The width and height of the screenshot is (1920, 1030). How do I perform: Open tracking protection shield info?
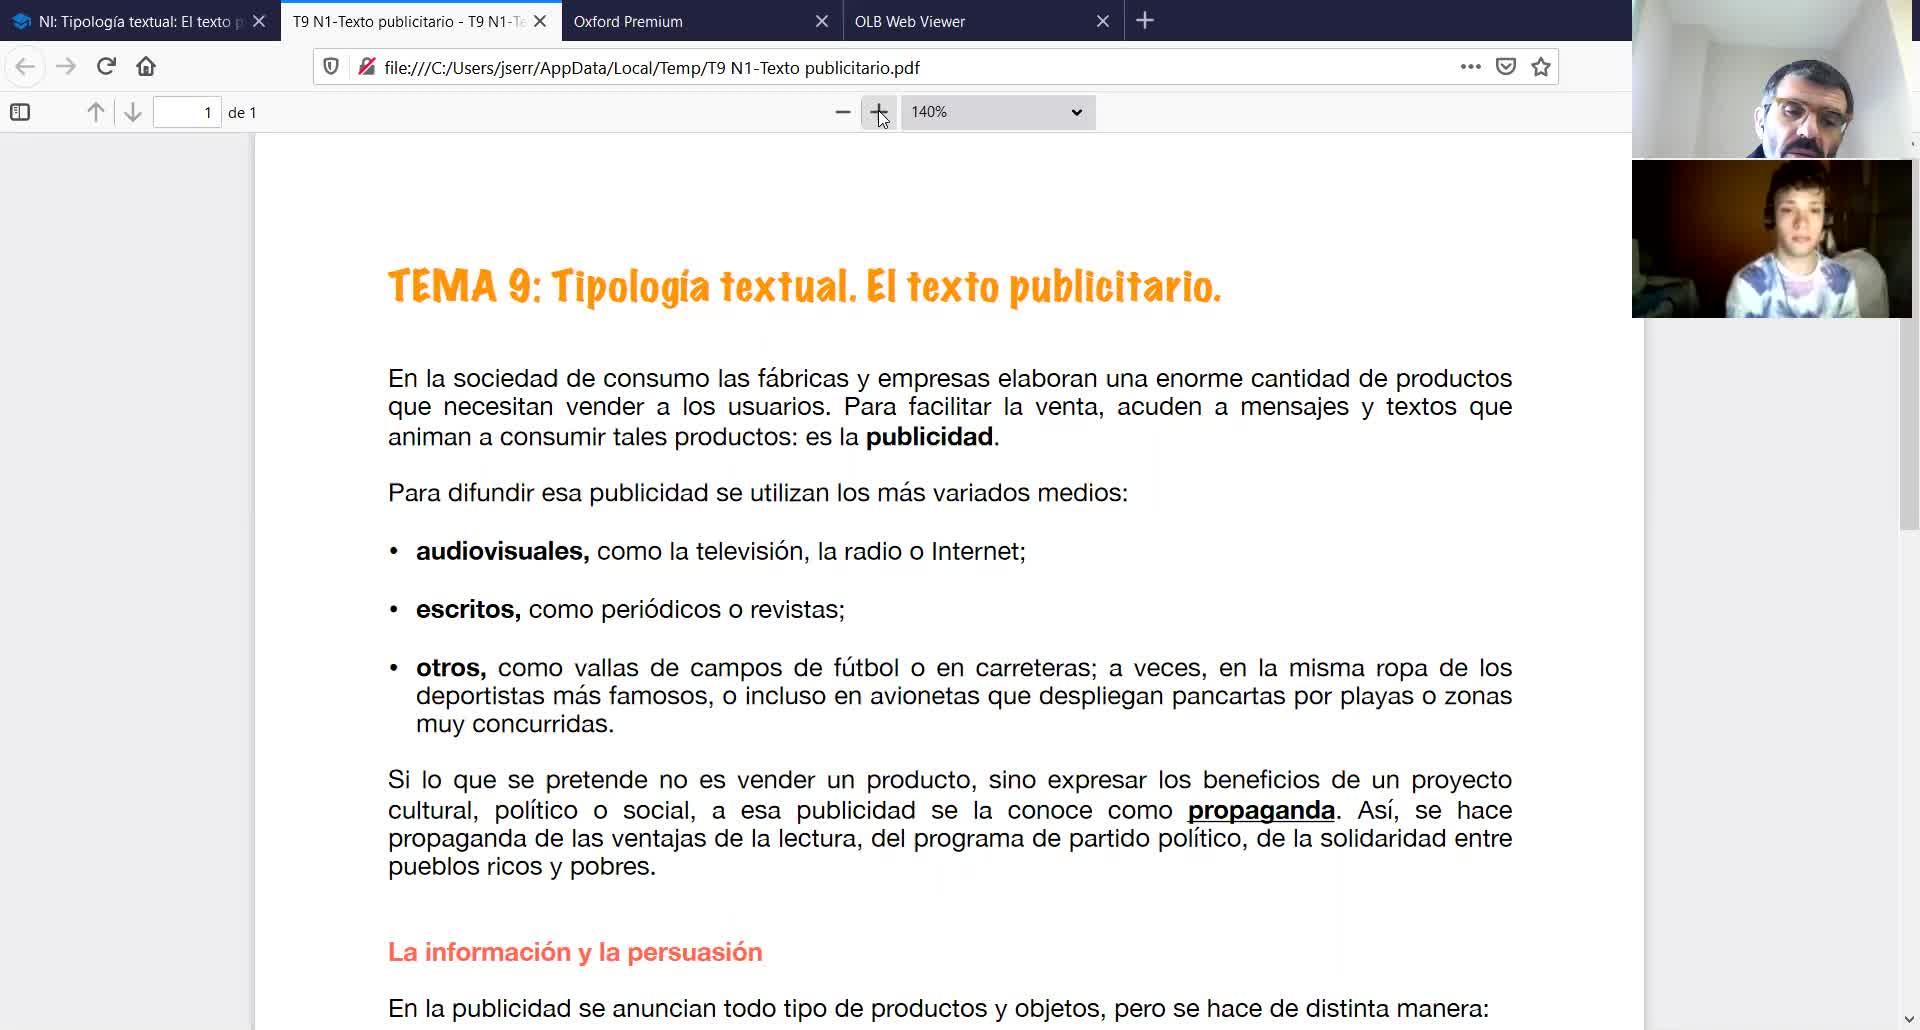coord(331,67)
